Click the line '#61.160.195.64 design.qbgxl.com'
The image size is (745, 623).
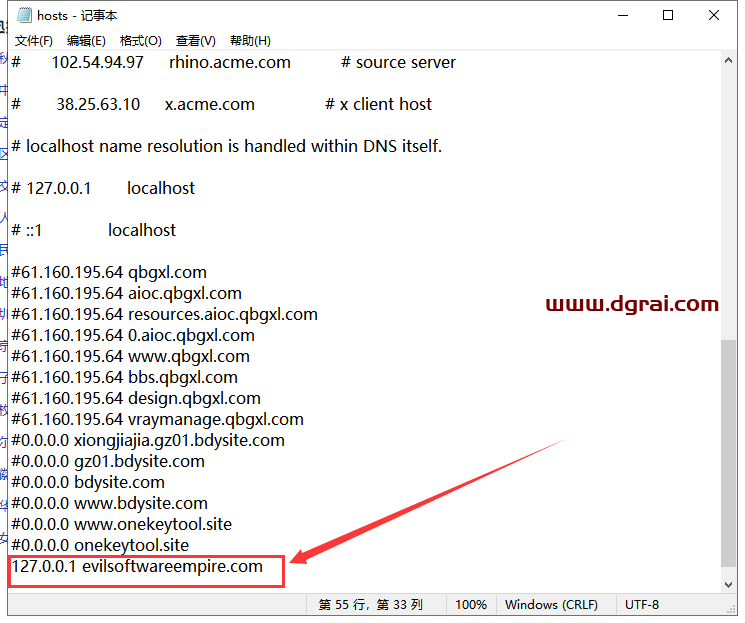tap(136, 398)
